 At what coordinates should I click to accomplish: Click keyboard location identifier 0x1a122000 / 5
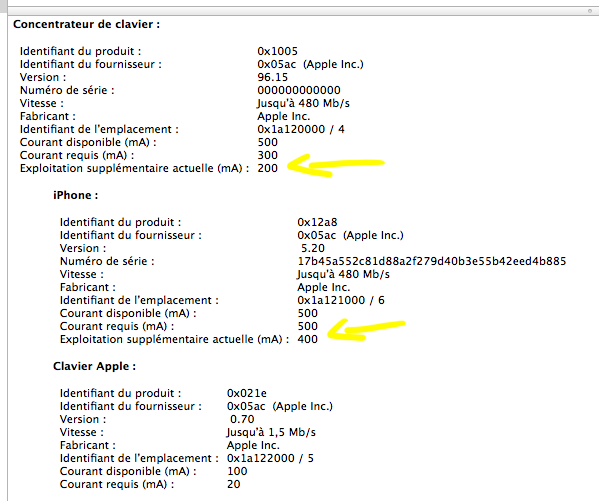(x=270, y=458)
